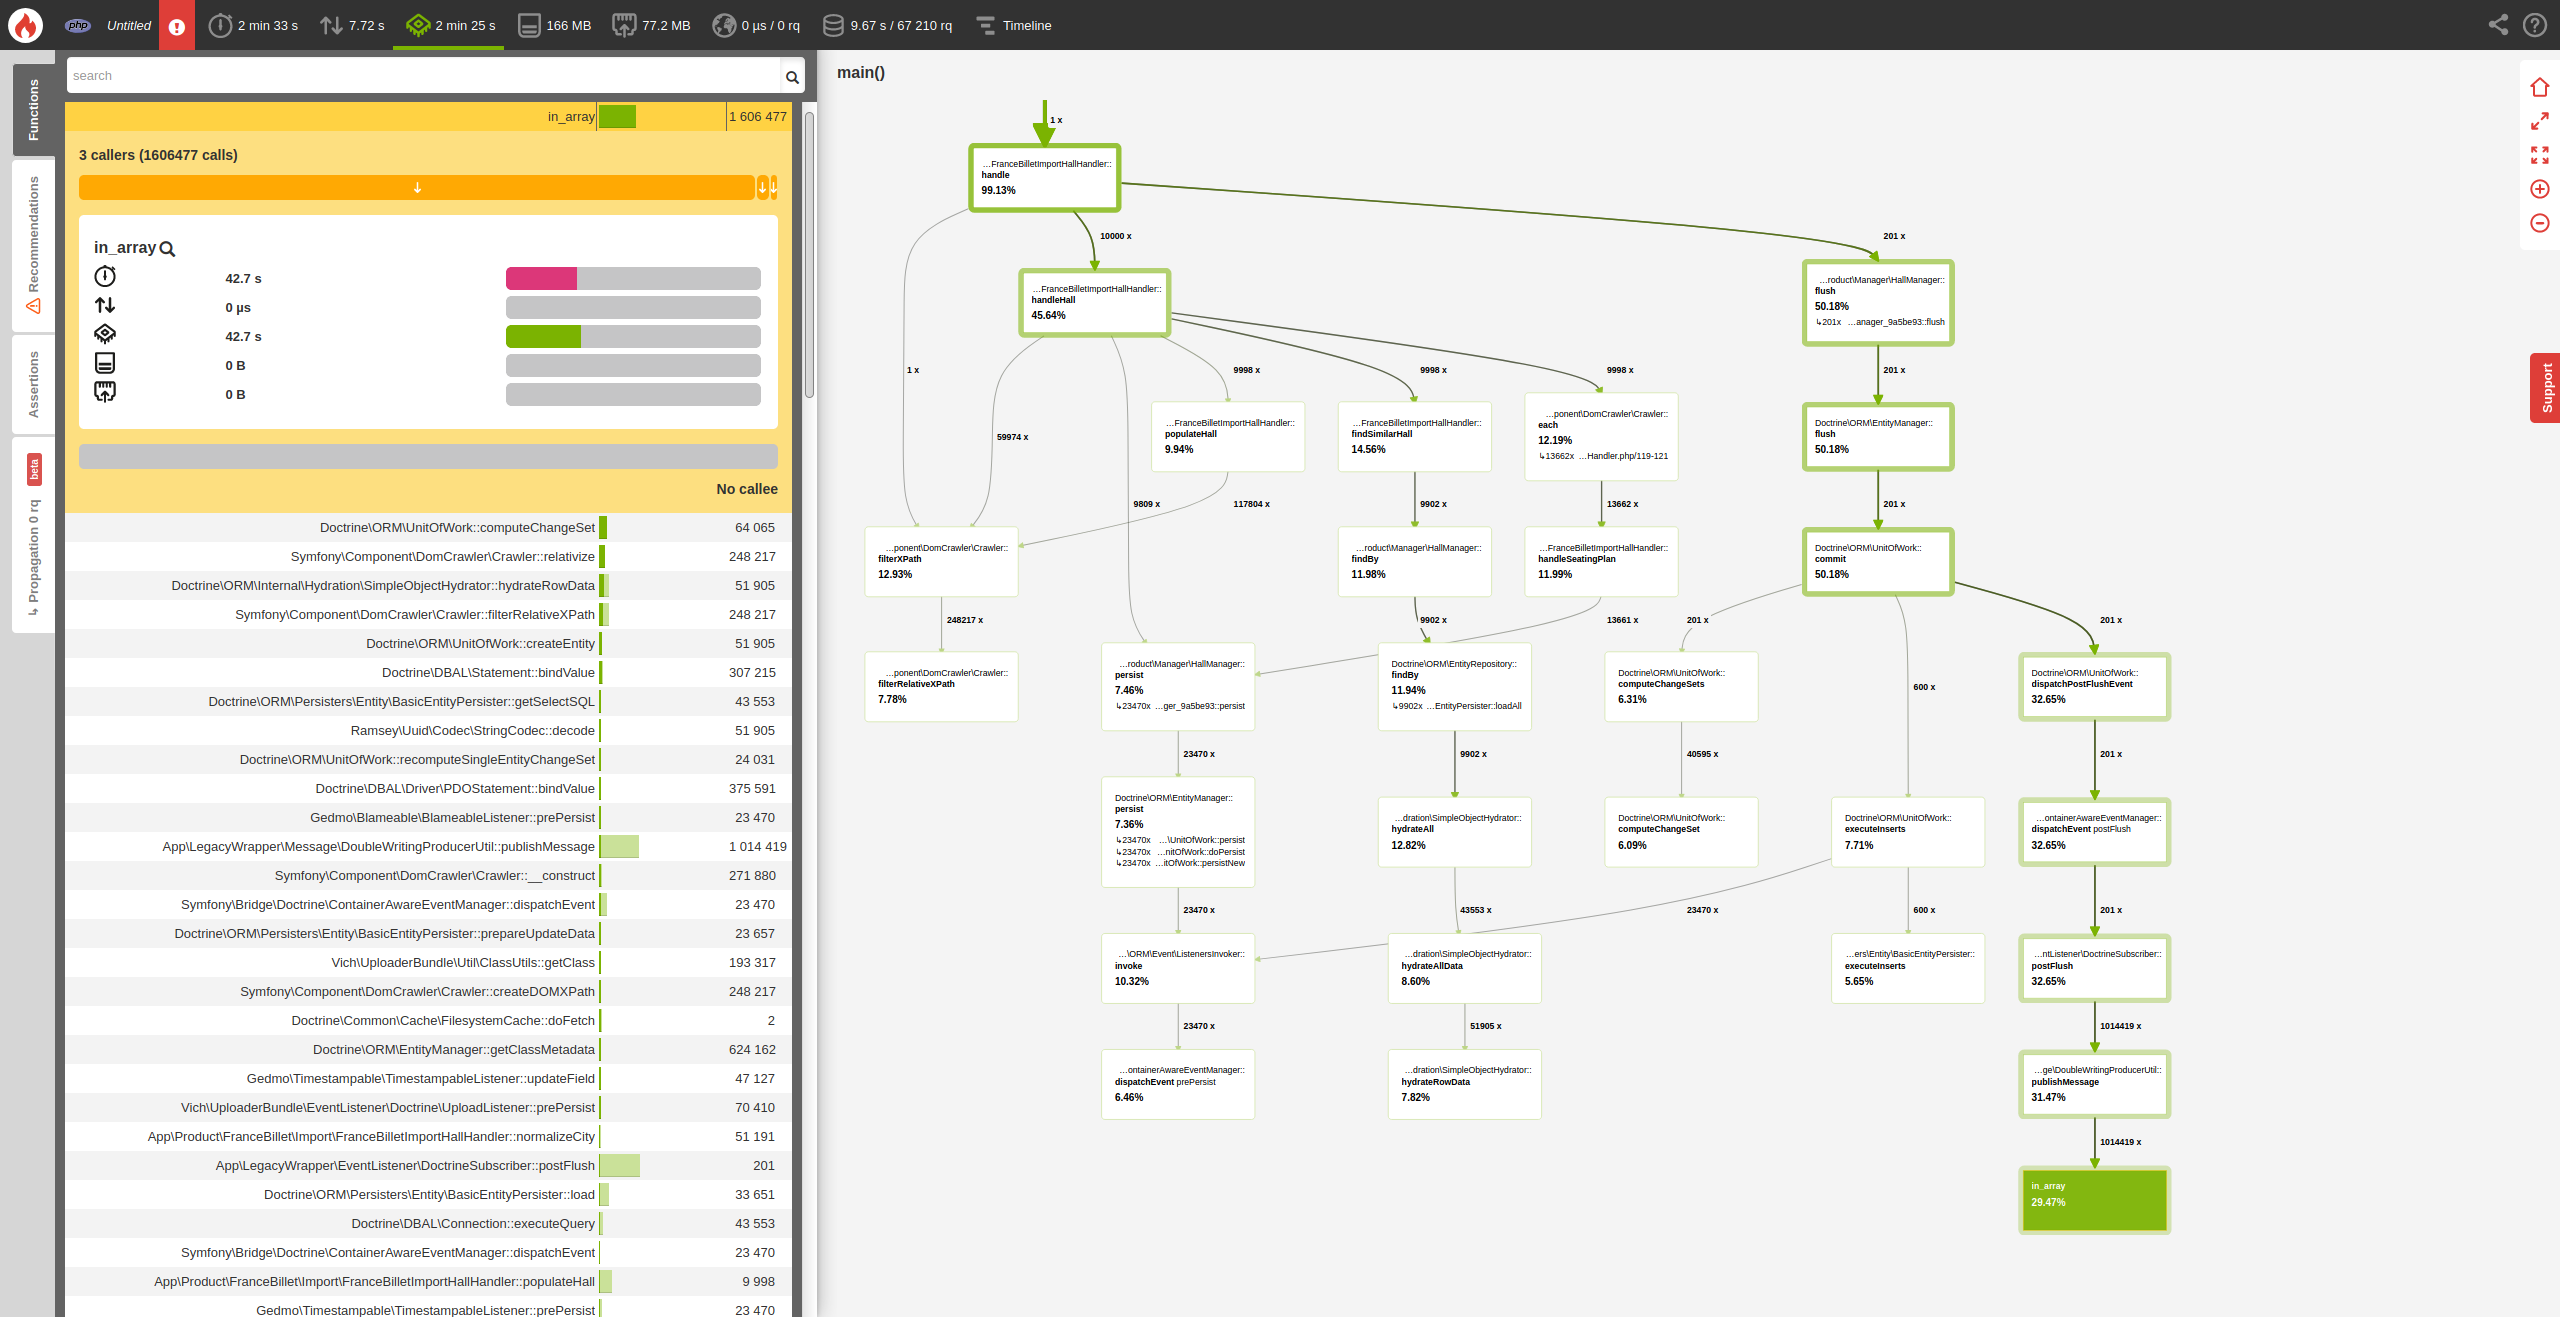Image resolution: width=2560 pixels, height=1317 pixels.
Task: Click the green in_array 29.47% node
Action: click(2094, 1200)
